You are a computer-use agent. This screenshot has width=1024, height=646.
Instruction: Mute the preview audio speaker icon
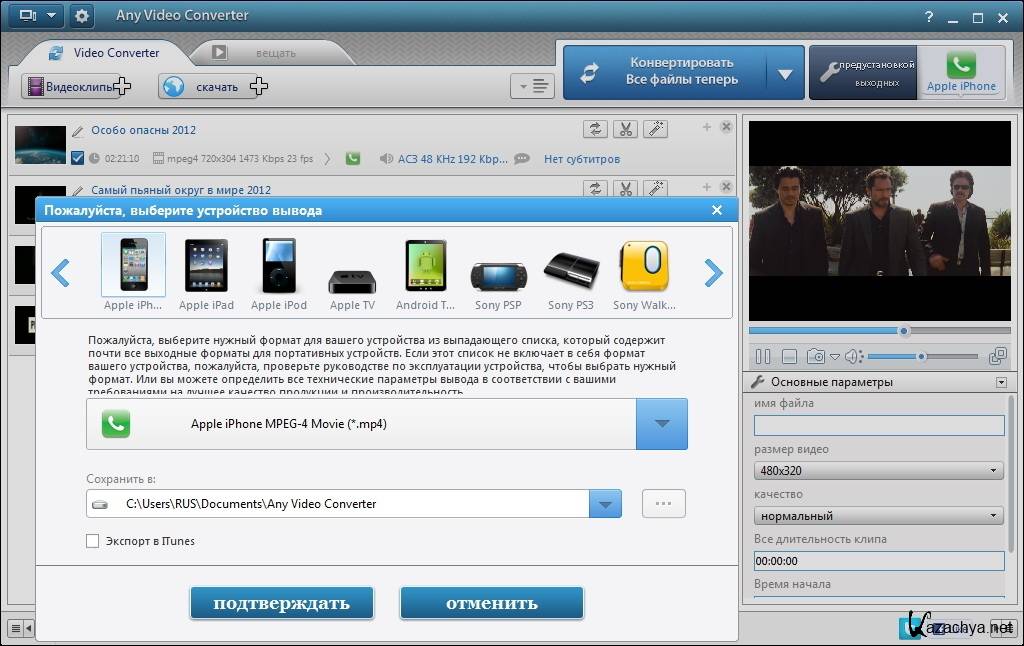853,356
